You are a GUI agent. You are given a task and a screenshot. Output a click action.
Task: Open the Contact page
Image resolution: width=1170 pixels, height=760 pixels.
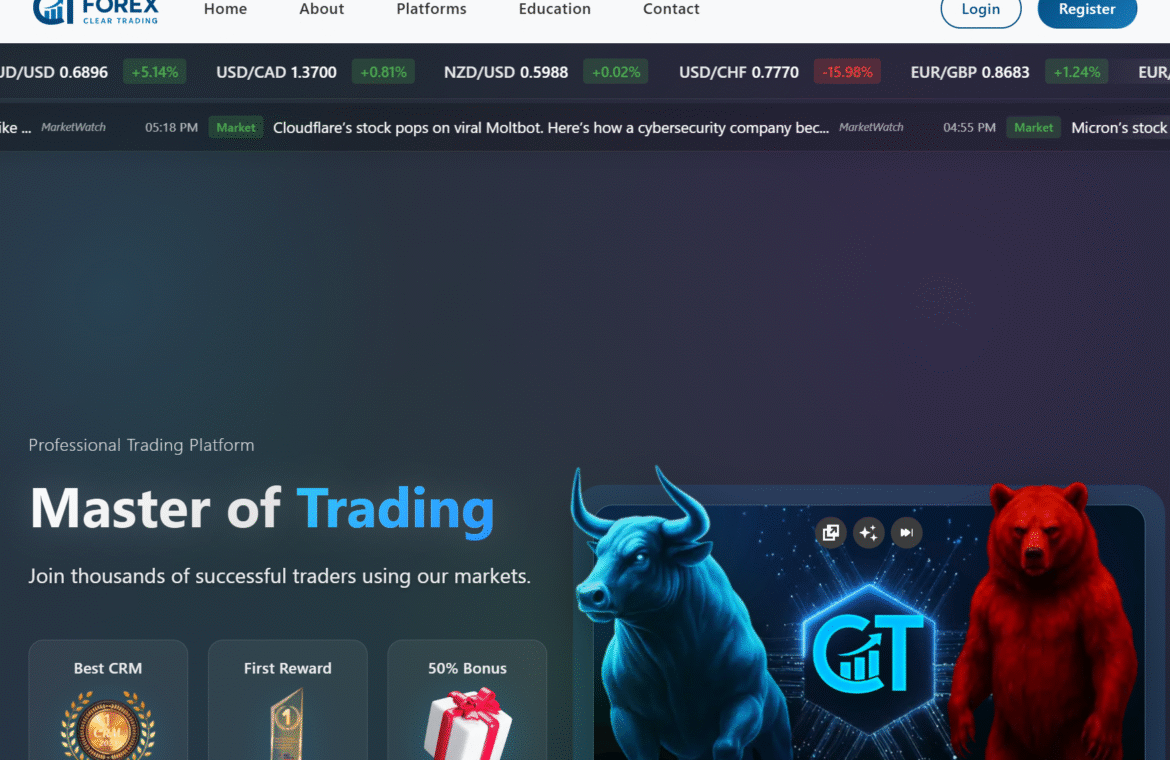tap(671, 9)
